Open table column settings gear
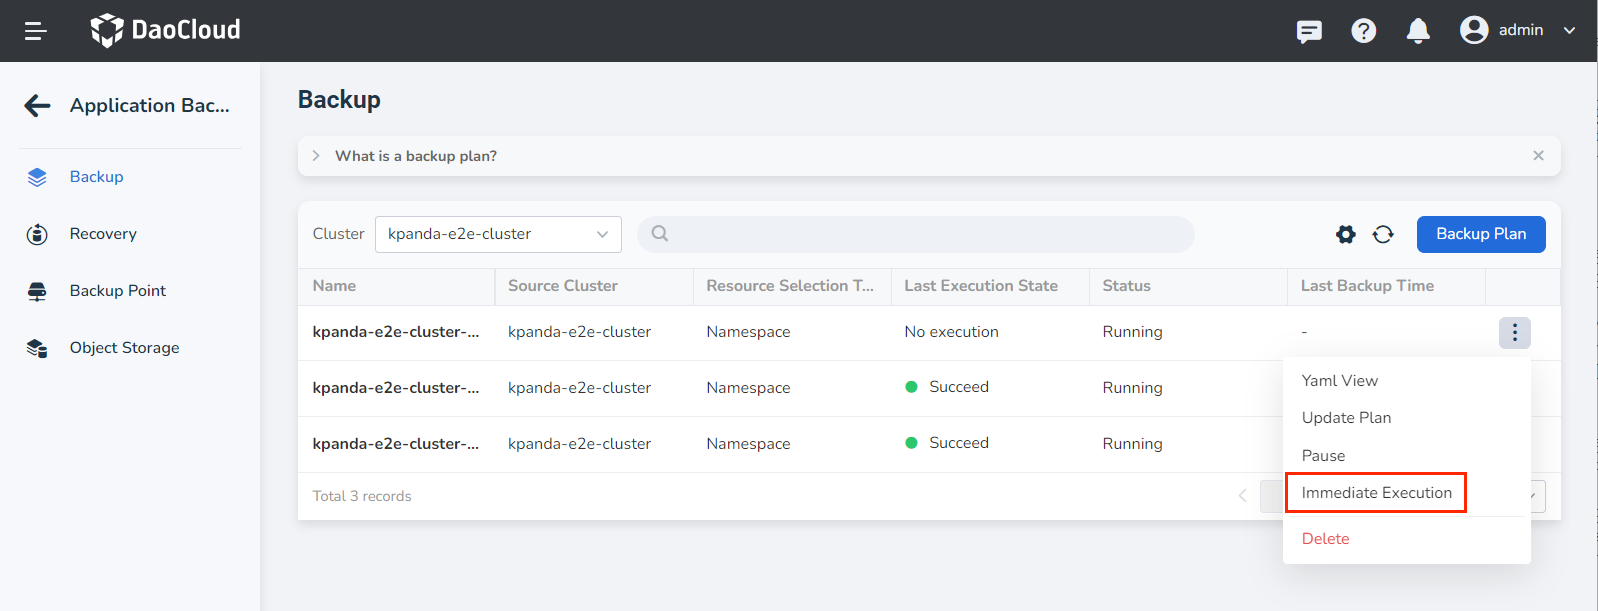The image size is (1598, 611). pyautogui.click(x=1345, y=234)
